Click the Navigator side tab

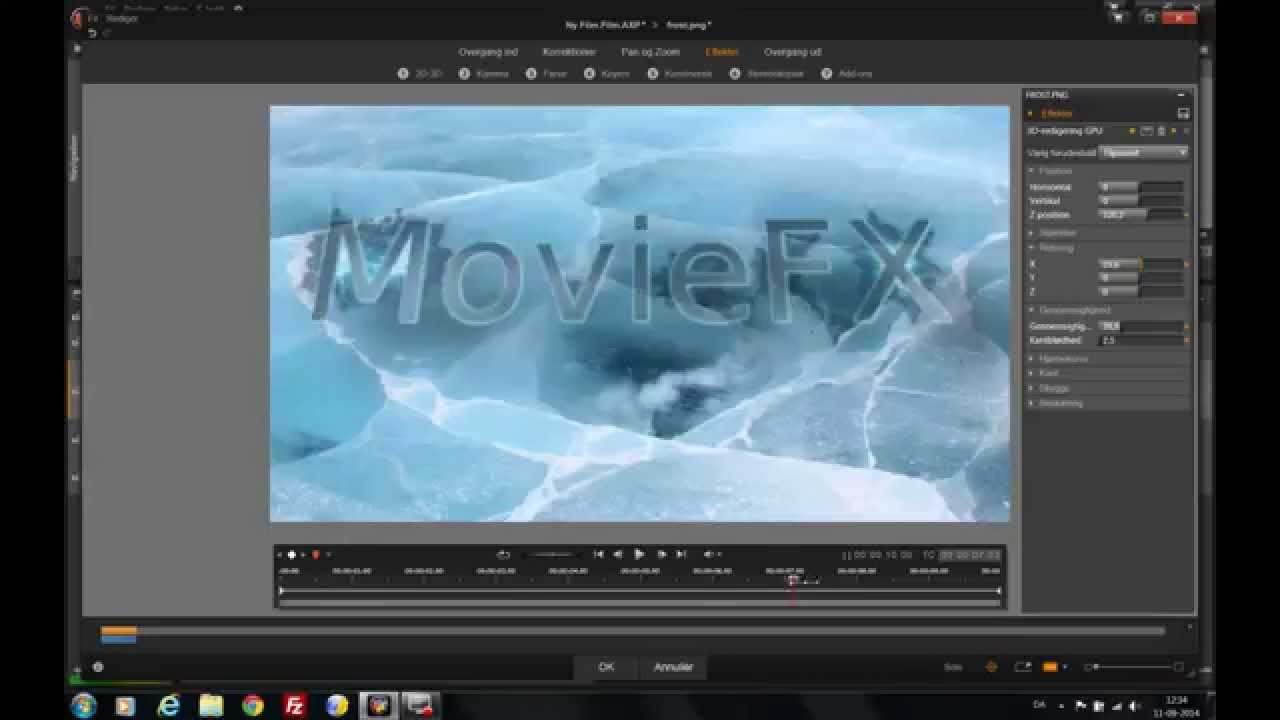pos(73,158)
